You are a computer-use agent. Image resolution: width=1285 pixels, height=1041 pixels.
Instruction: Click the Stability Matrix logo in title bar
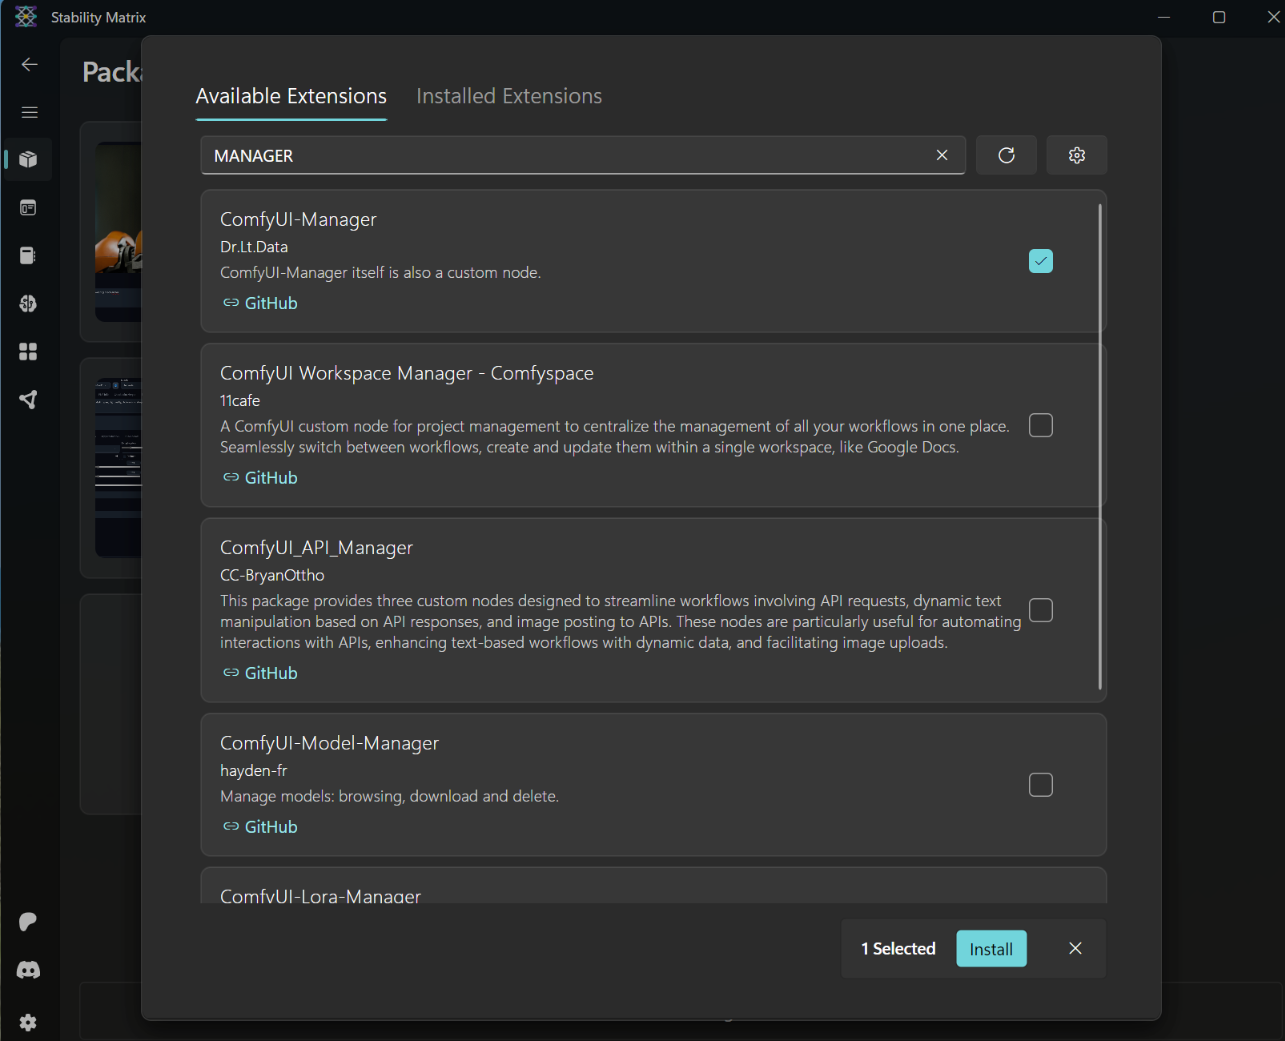[26, 17]
